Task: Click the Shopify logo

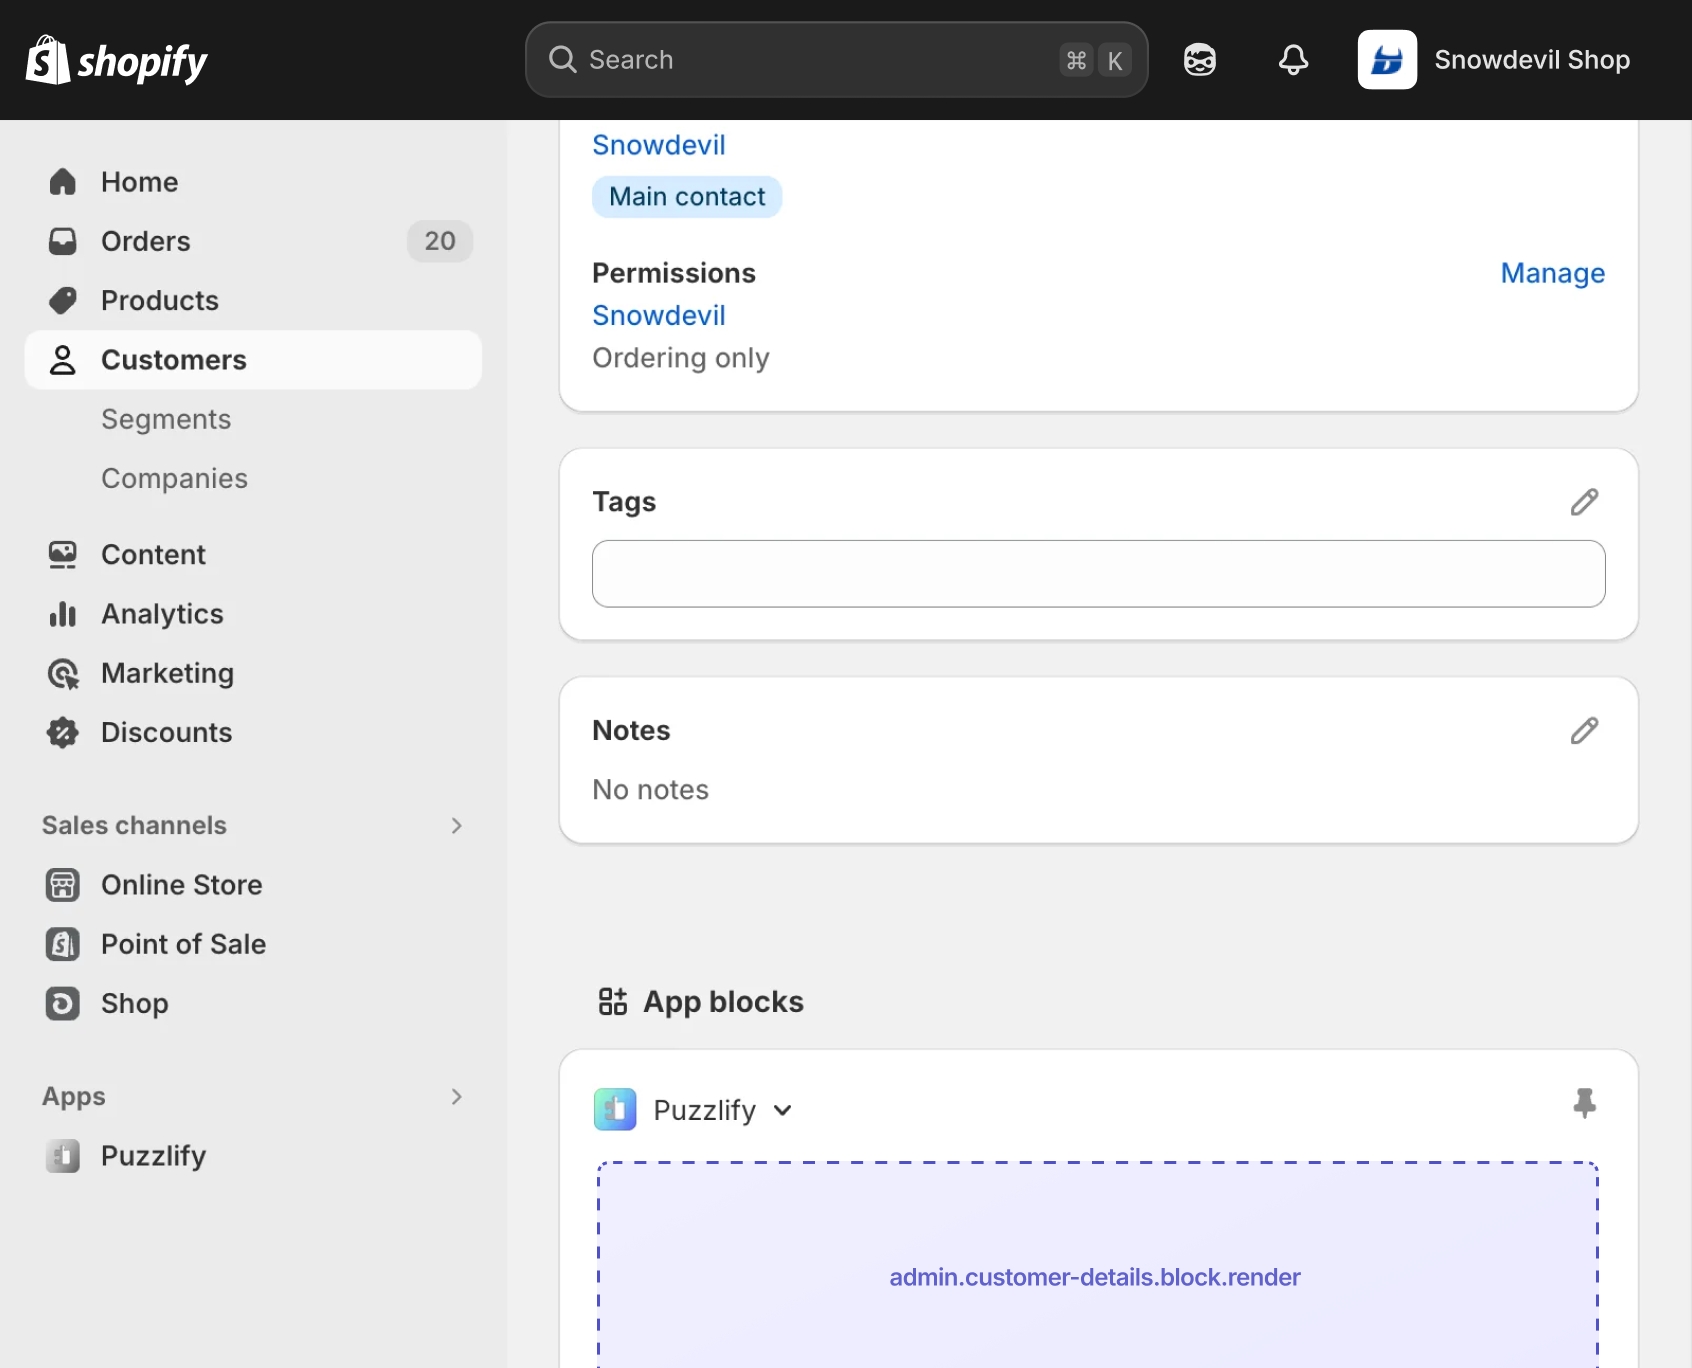Action: tap(116, 60)
